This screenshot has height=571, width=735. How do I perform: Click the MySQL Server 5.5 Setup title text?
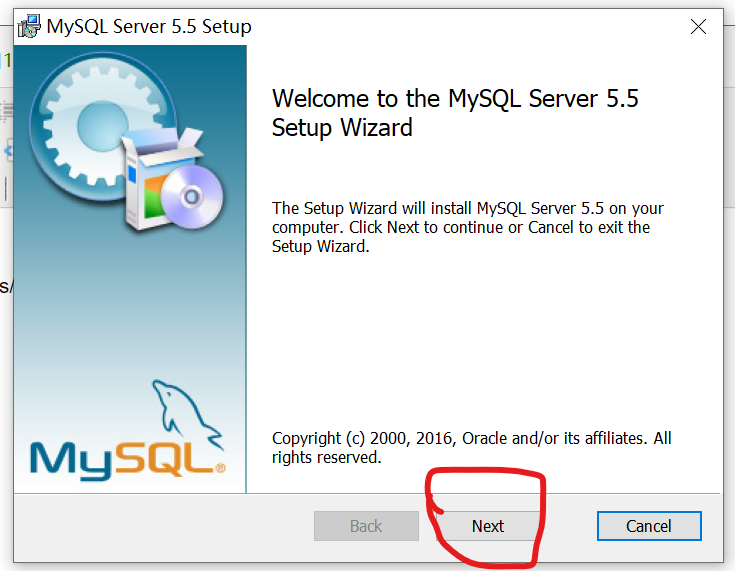(149, 27)
